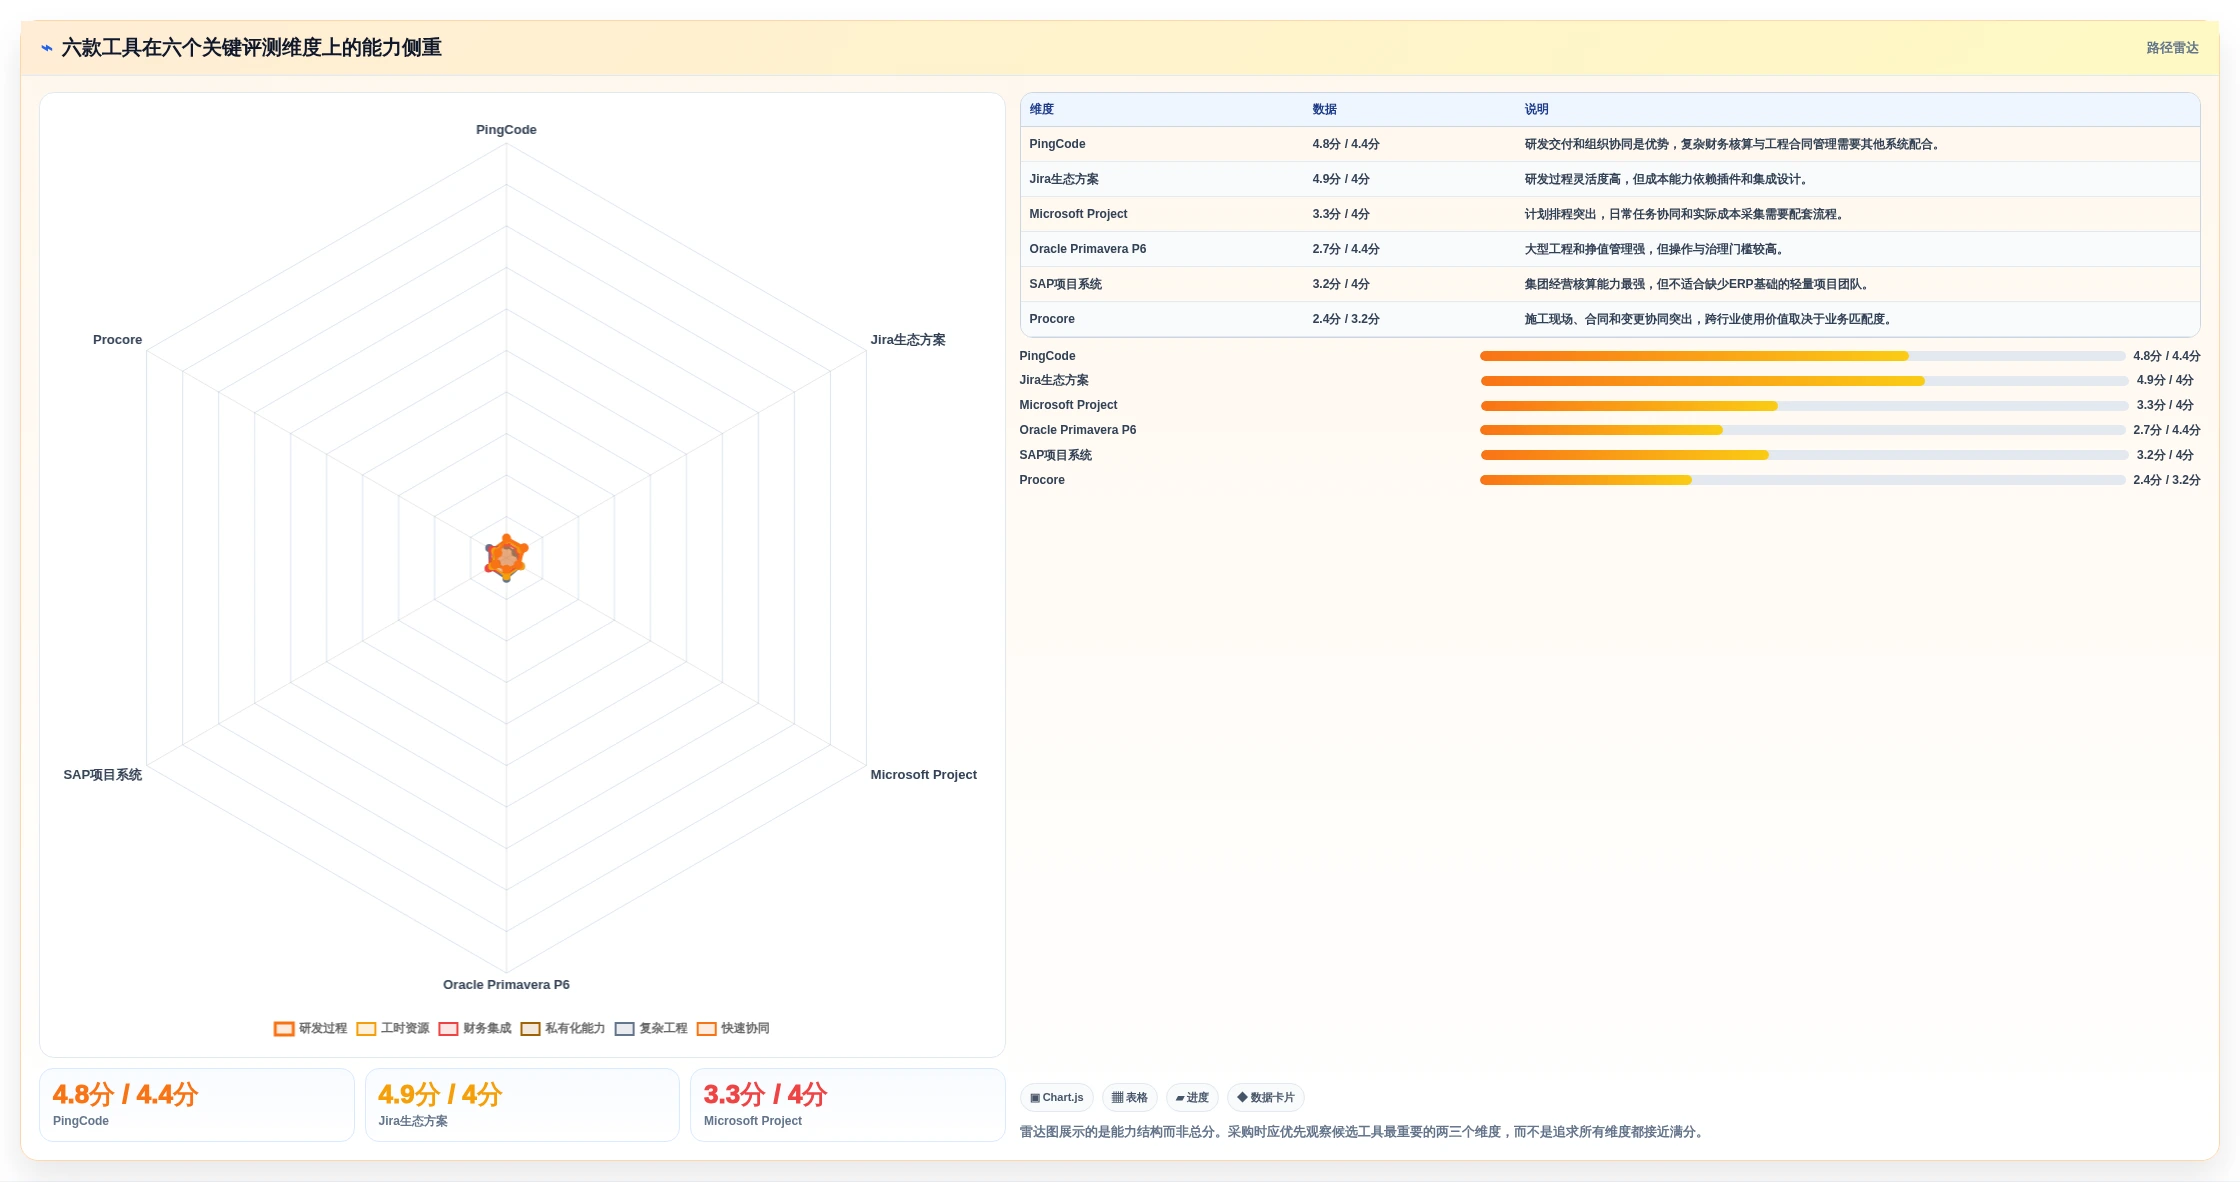Select the 数据卡片 chip
The height and width of the screenshot is (1182, 2240).
[x=1266, y=1097]
